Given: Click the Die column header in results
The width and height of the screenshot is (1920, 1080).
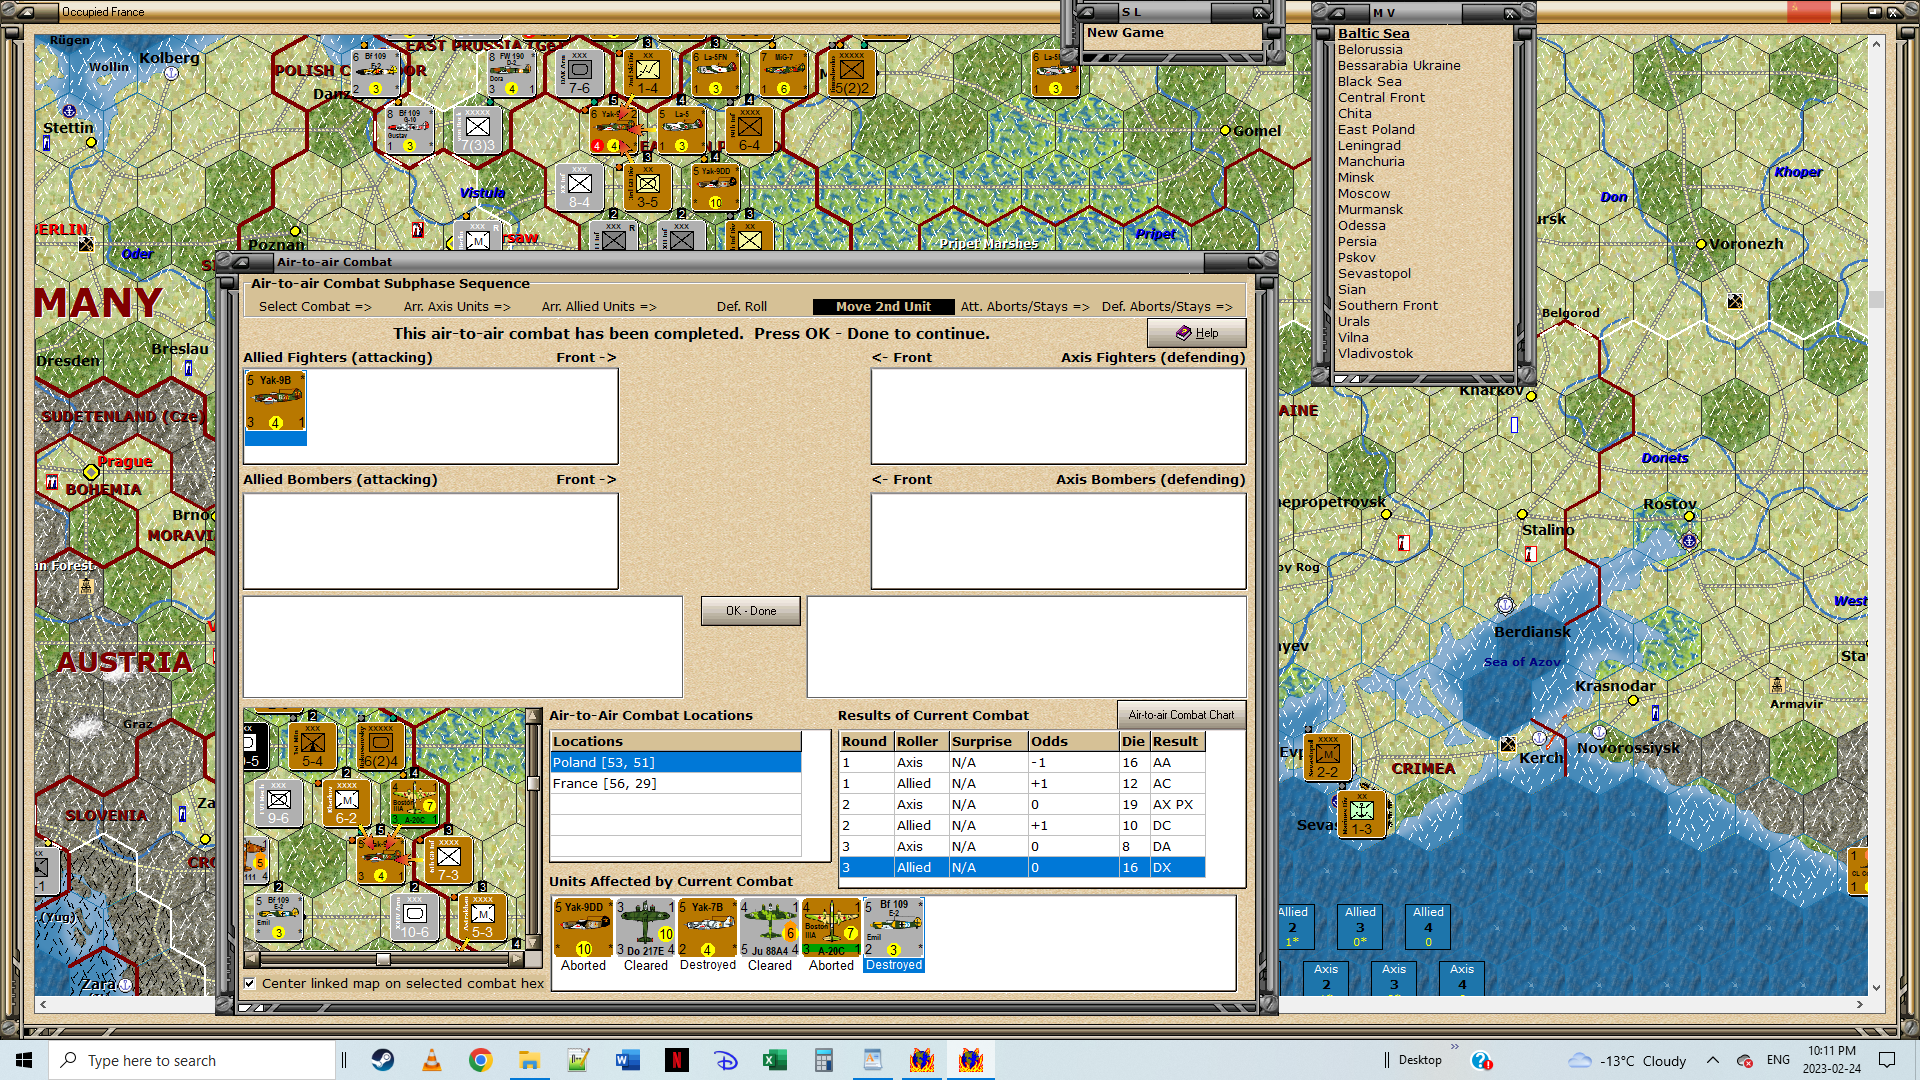Looking at the screenshot, I should point(1133,741).
